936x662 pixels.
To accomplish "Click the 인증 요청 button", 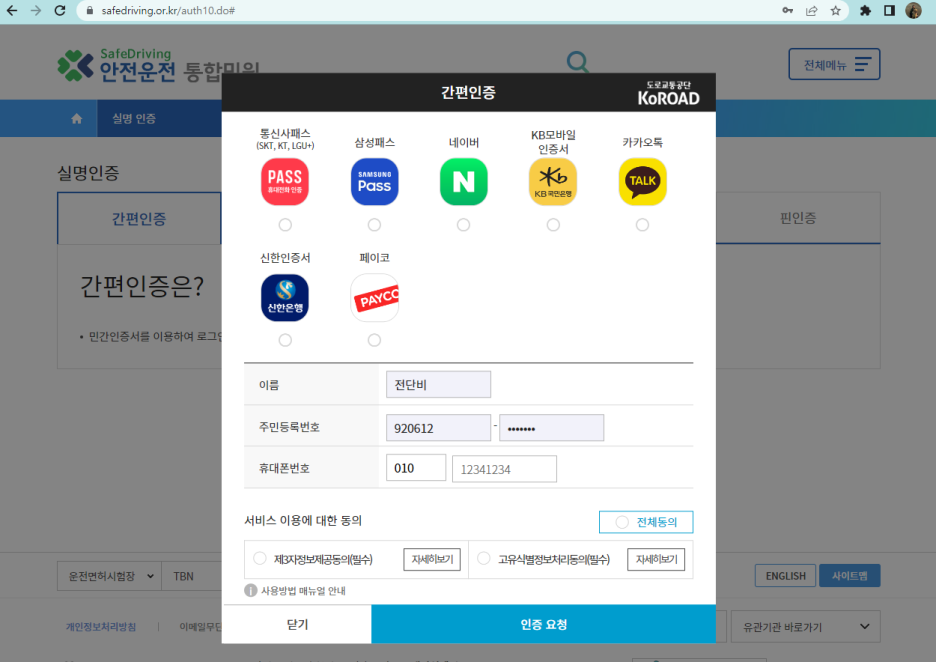I will 543,624.
